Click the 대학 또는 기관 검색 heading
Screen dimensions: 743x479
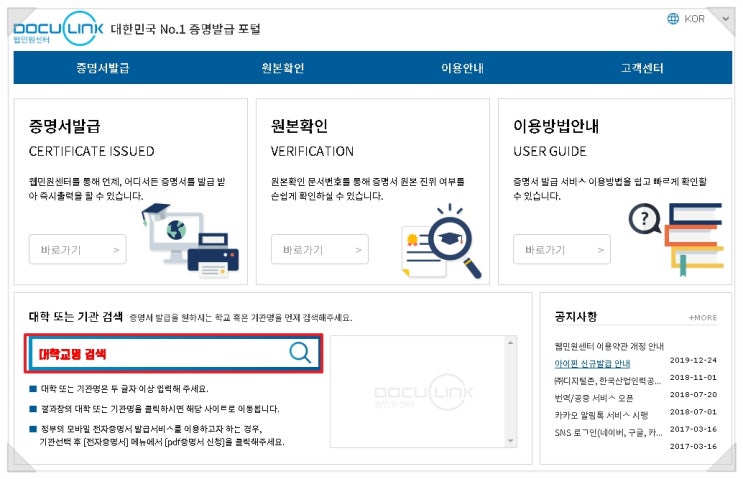[x=76, y=316]
